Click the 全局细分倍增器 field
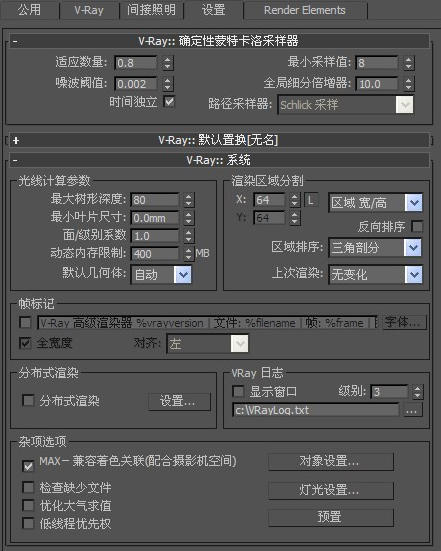 376,84
